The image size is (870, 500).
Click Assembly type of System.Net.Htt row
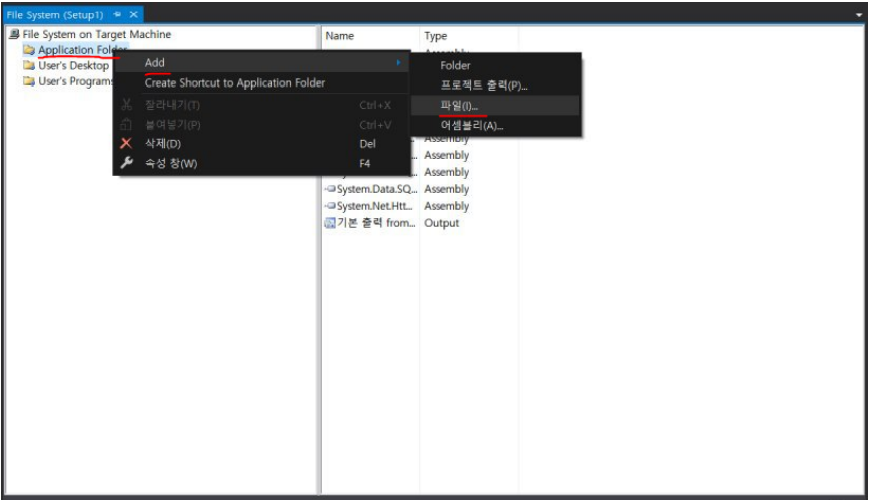(447, 206)
